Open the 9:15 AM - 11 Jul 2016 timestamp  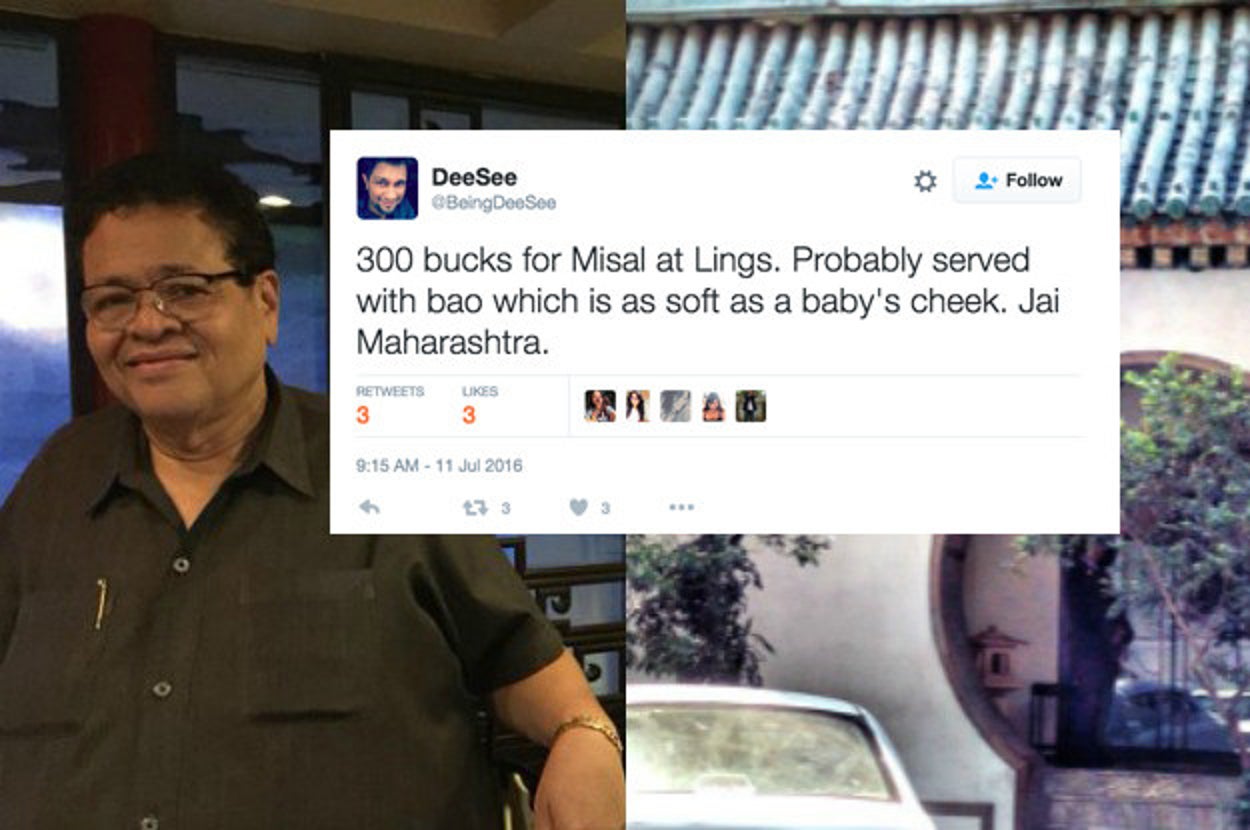(x=439, y=465)
